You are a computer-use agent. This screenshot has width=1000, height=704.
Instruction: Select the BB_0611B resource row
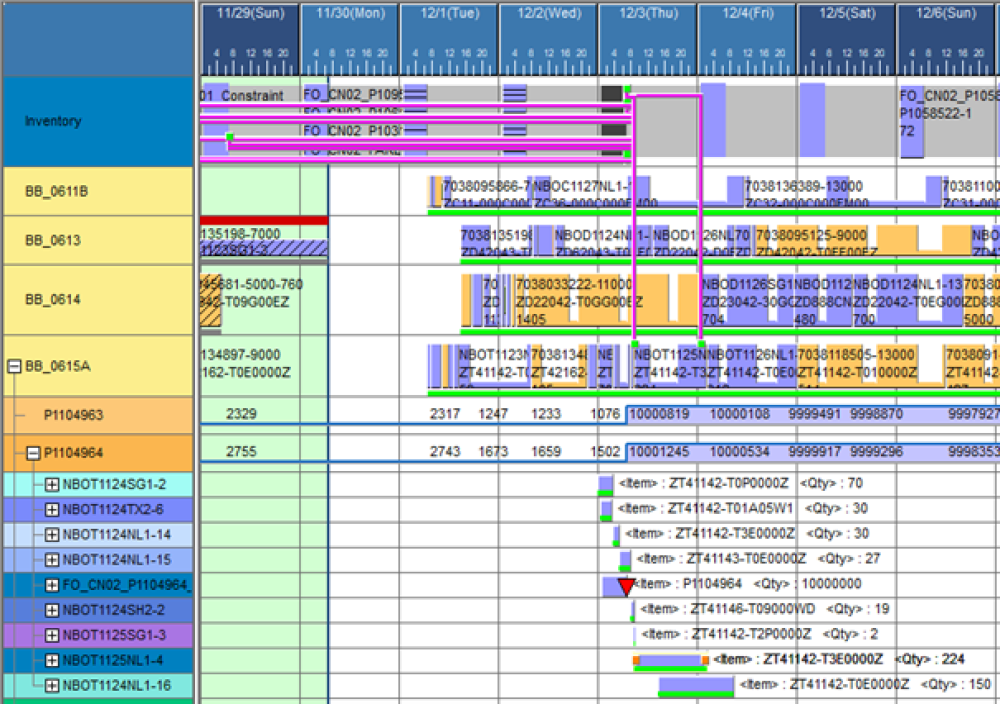pyautogui.click(x=98, y=191)
